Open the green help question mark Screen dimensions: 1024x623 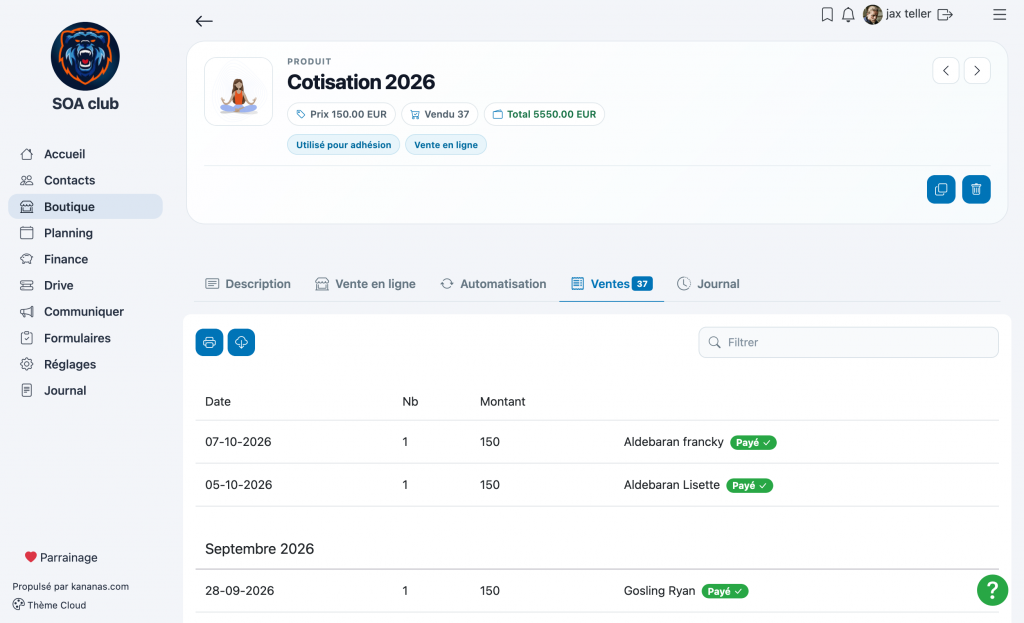pyautogui.click(x=992, y=590)
